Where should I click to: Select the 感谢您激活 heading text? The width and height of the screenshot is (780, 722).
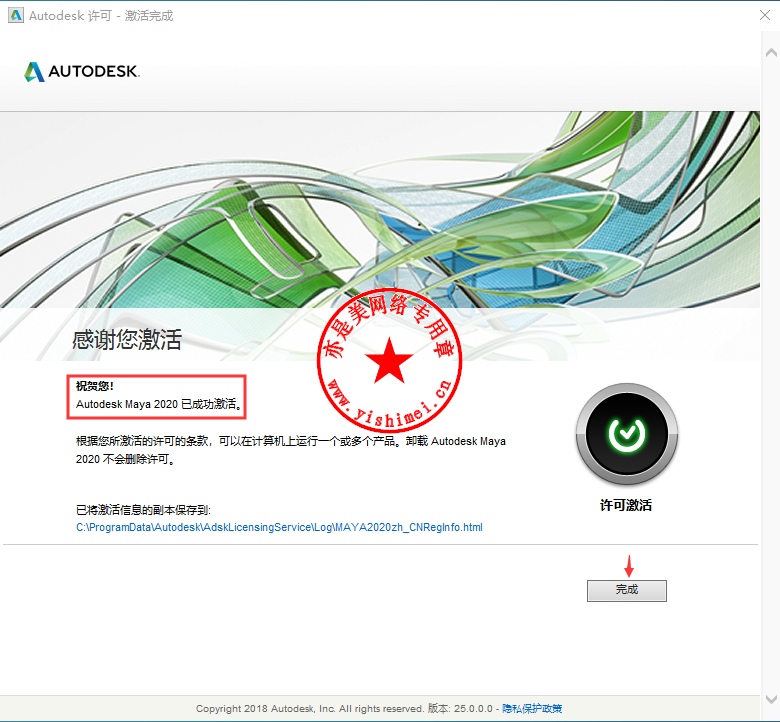(127, 339)
